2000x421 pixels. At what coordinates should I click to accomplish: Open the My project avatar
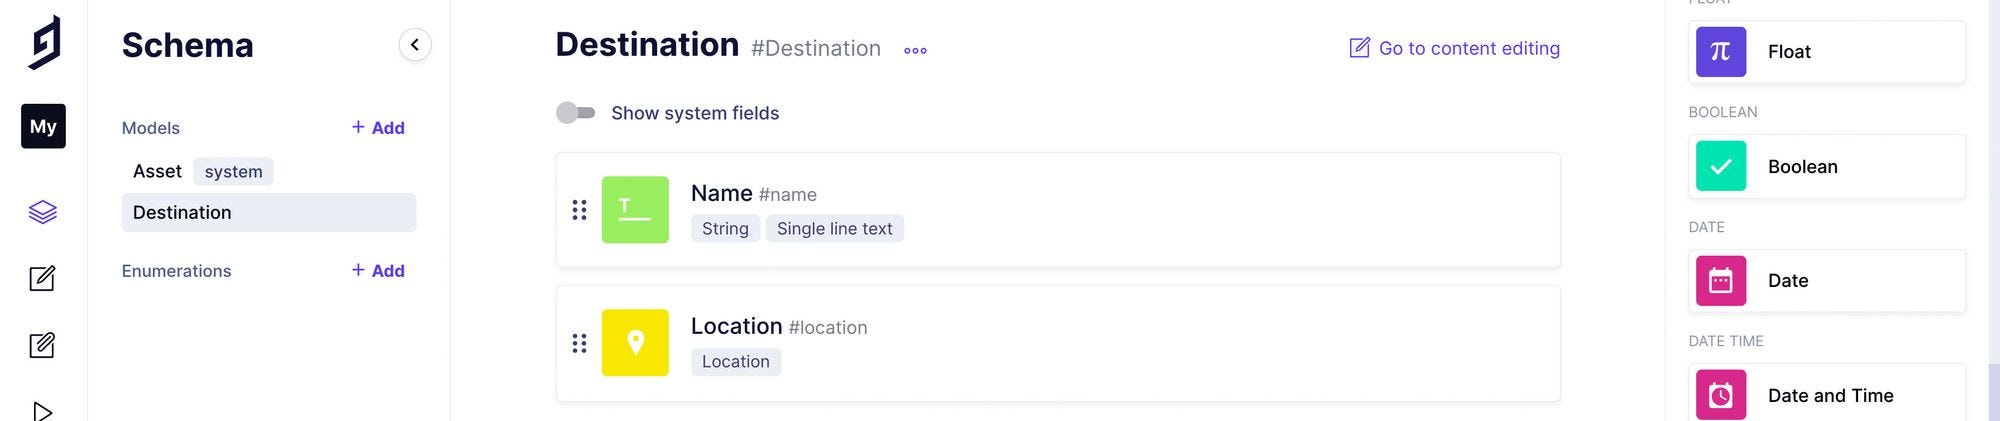(x=43, y=126)
